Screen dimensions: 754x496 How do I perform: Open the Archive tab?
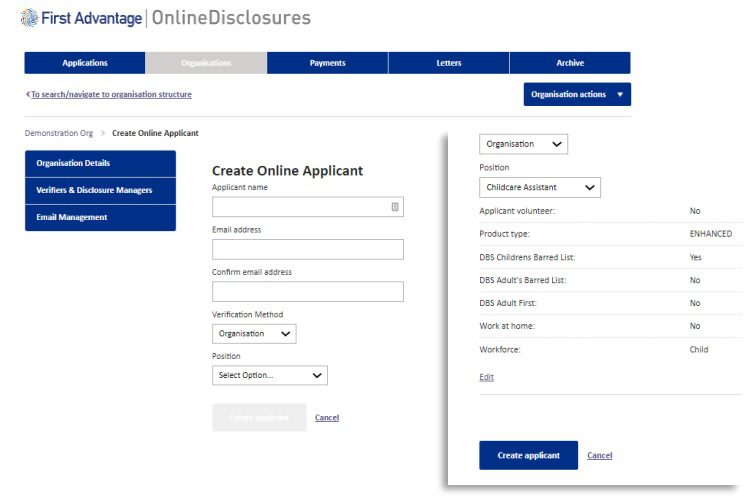point(570,63)
